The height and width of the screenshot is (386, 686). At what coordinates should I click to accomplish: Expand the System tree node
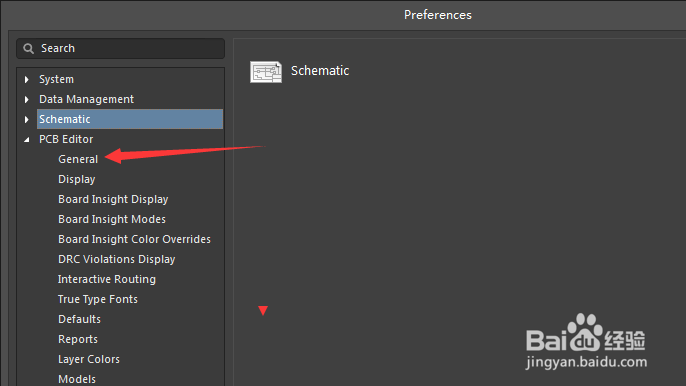[x=27, y=79]
